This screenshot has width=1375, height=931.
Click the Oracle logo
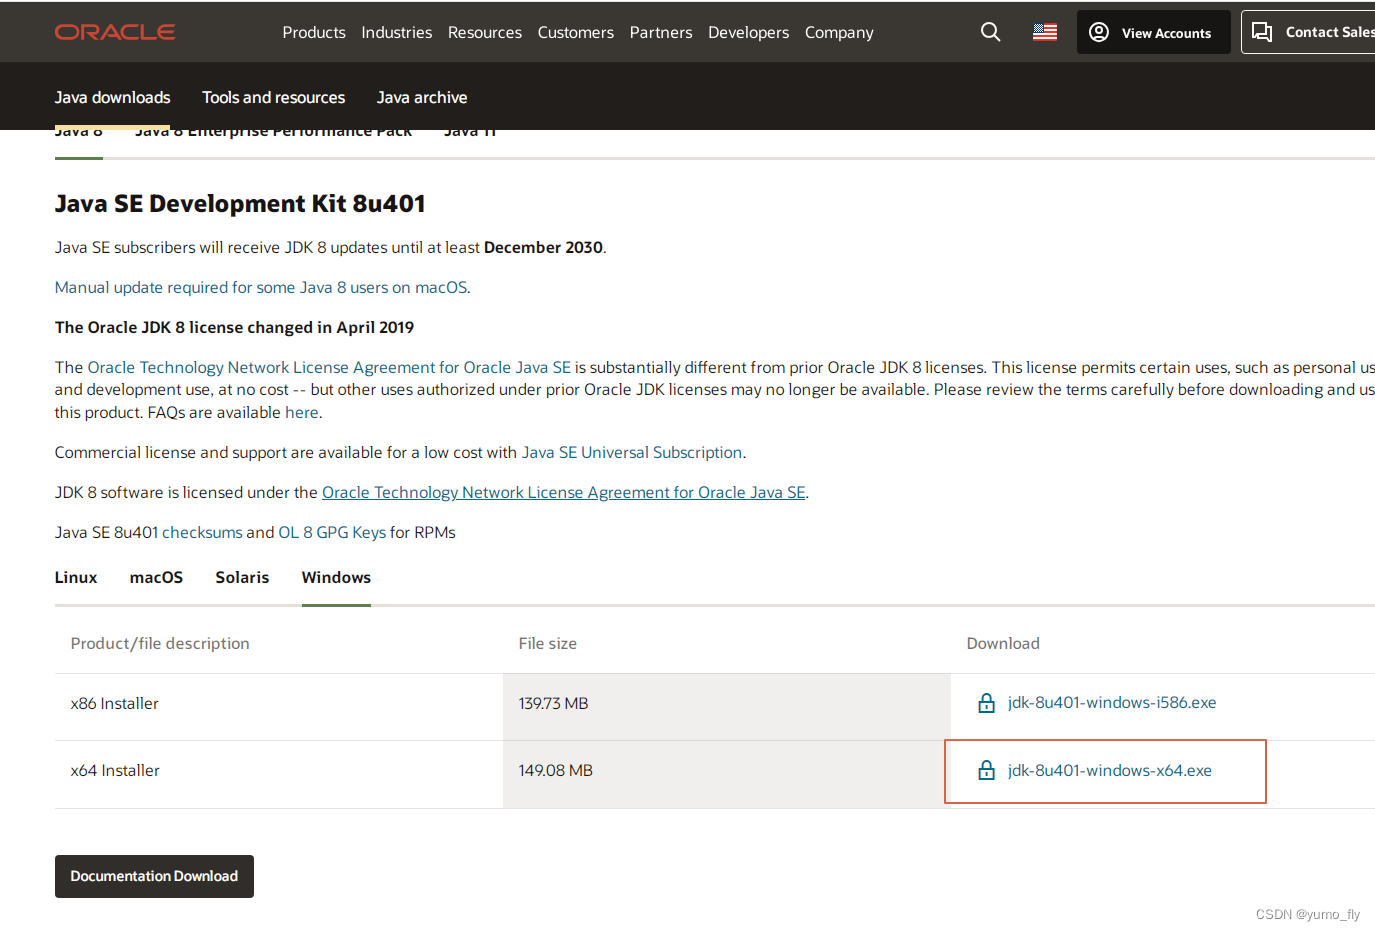115,32
